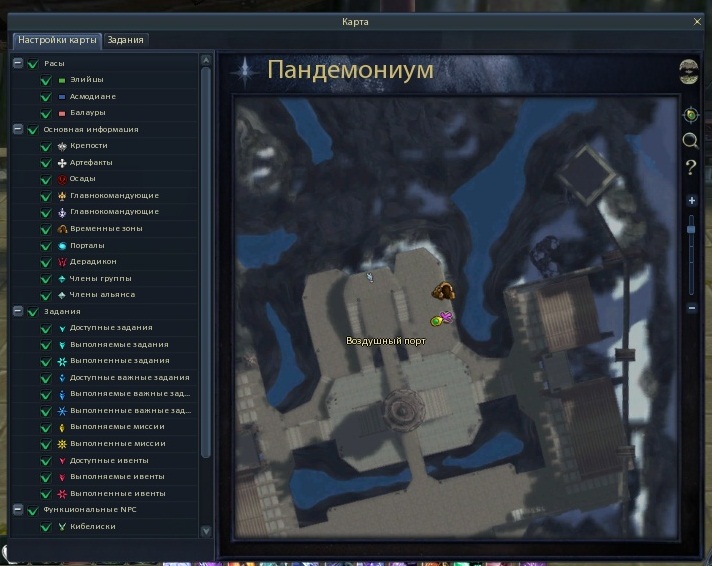This screenshot has width=712, height=566.
Task: Click the map zoom slider handle
Action: click(x=691, y=229)
